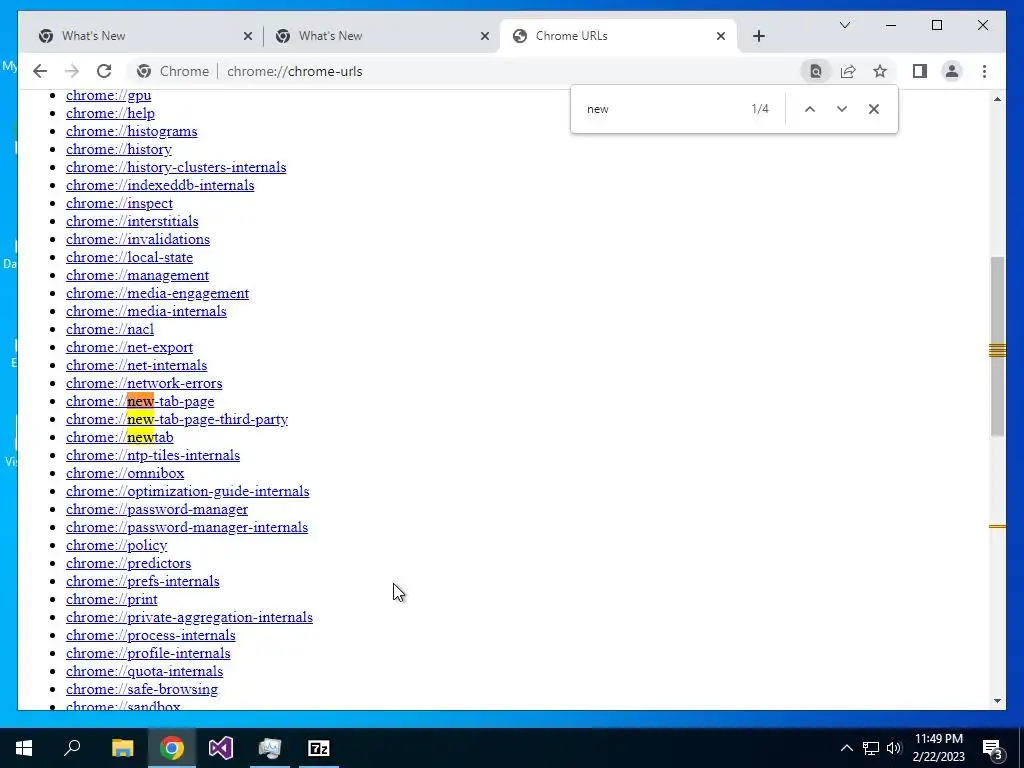Open chrome://net-export link
Screen dimensions: 1024x768
[129, 347]
